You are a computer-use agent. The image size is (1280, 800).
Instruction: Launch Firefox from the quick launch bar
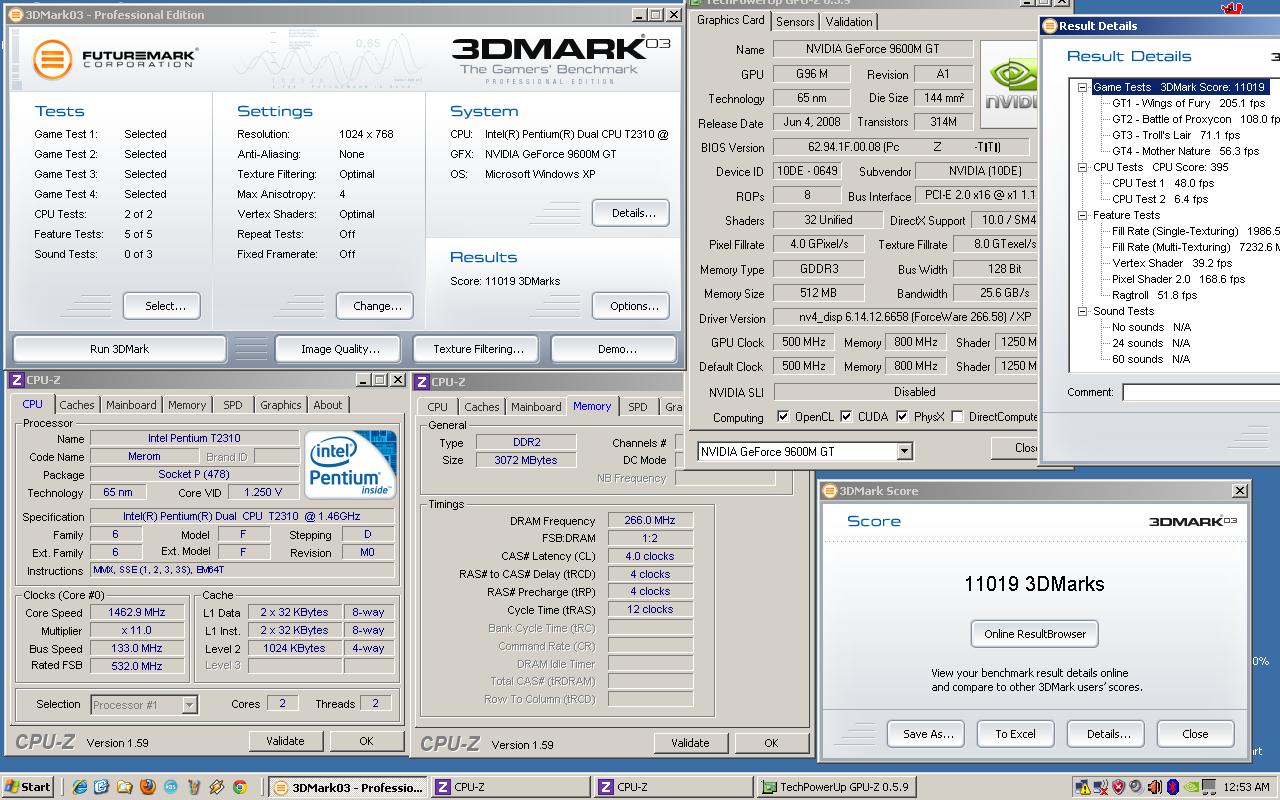(148, 787)
